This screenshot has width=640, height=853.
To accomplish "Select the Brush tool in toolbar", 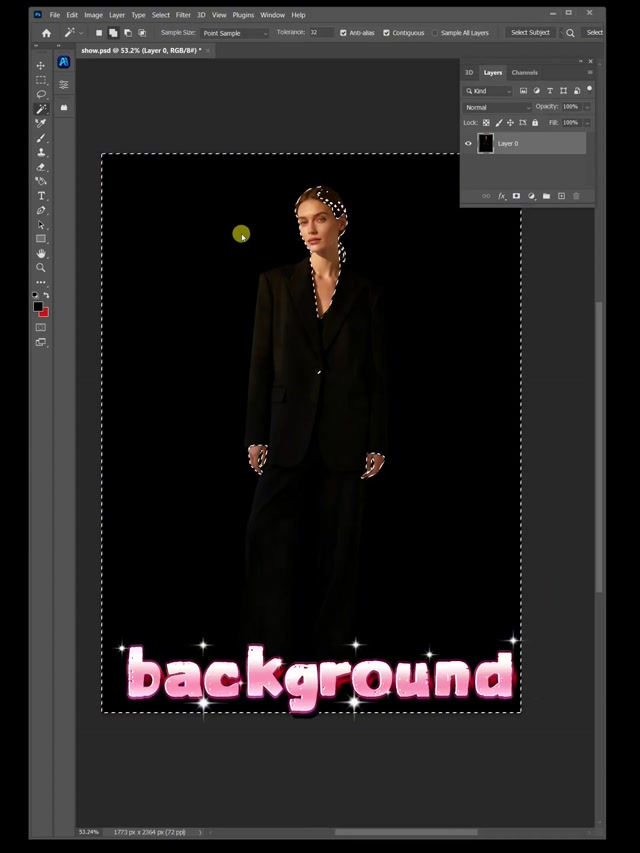I will [41, 138].
